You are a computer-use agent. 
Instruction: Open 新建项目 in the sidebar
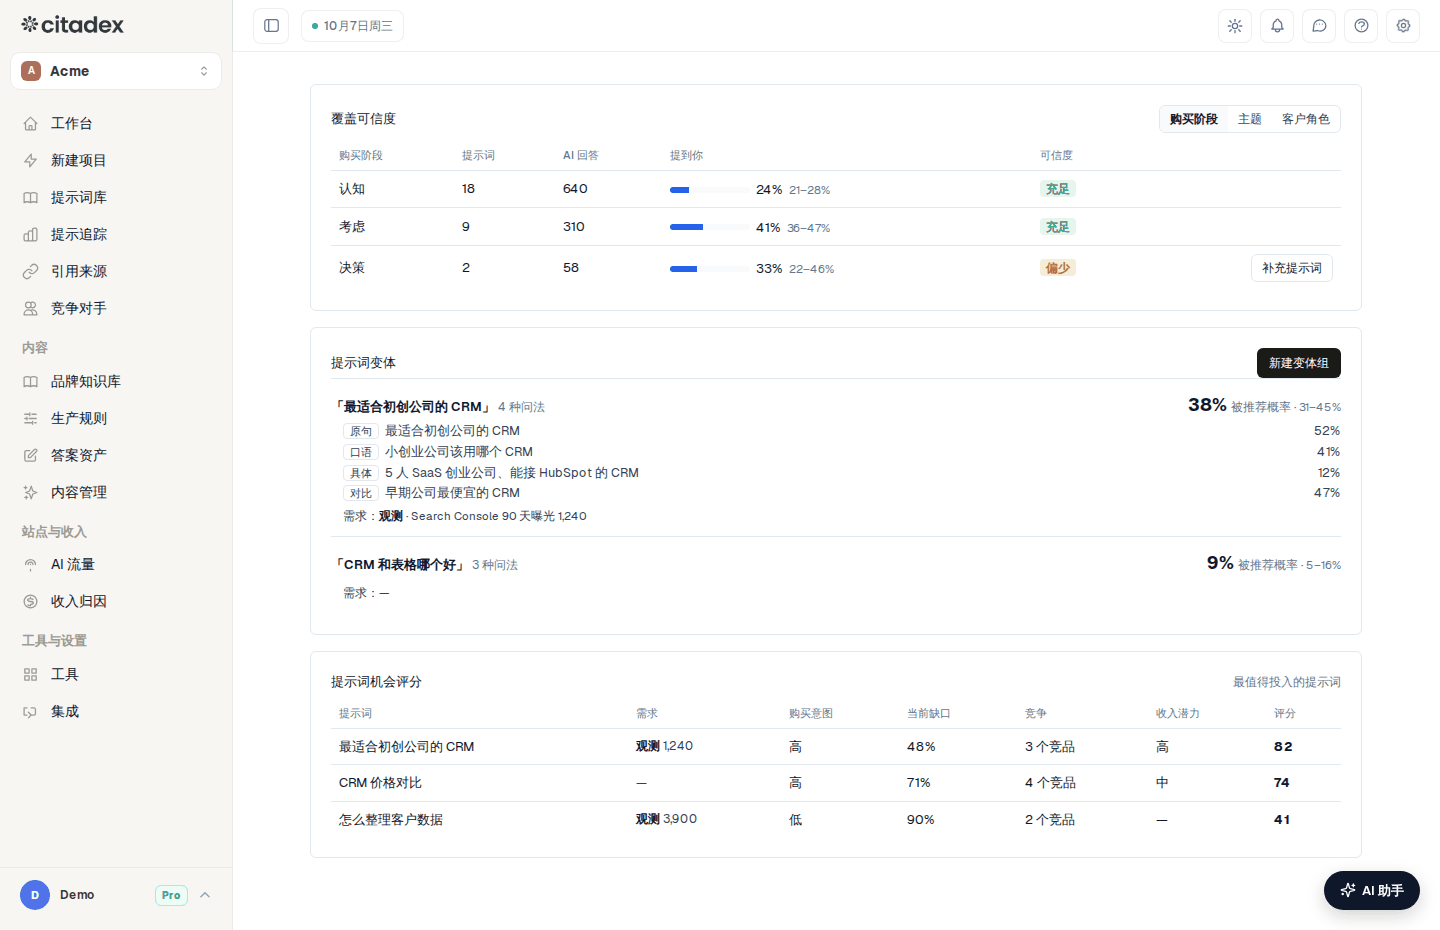[x=116, y=160]
